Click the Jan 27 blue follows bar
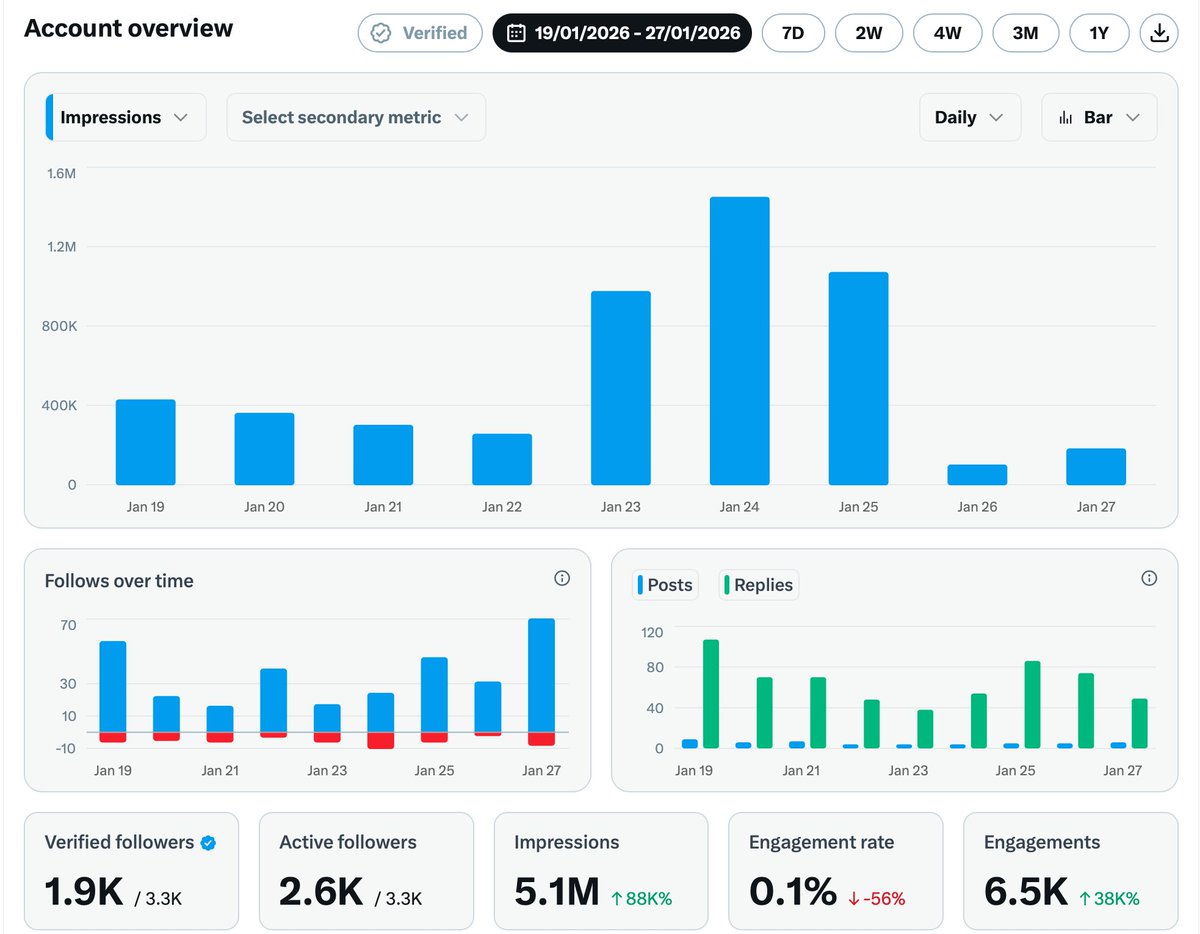 pyautogui.click(x=541, y=675)
